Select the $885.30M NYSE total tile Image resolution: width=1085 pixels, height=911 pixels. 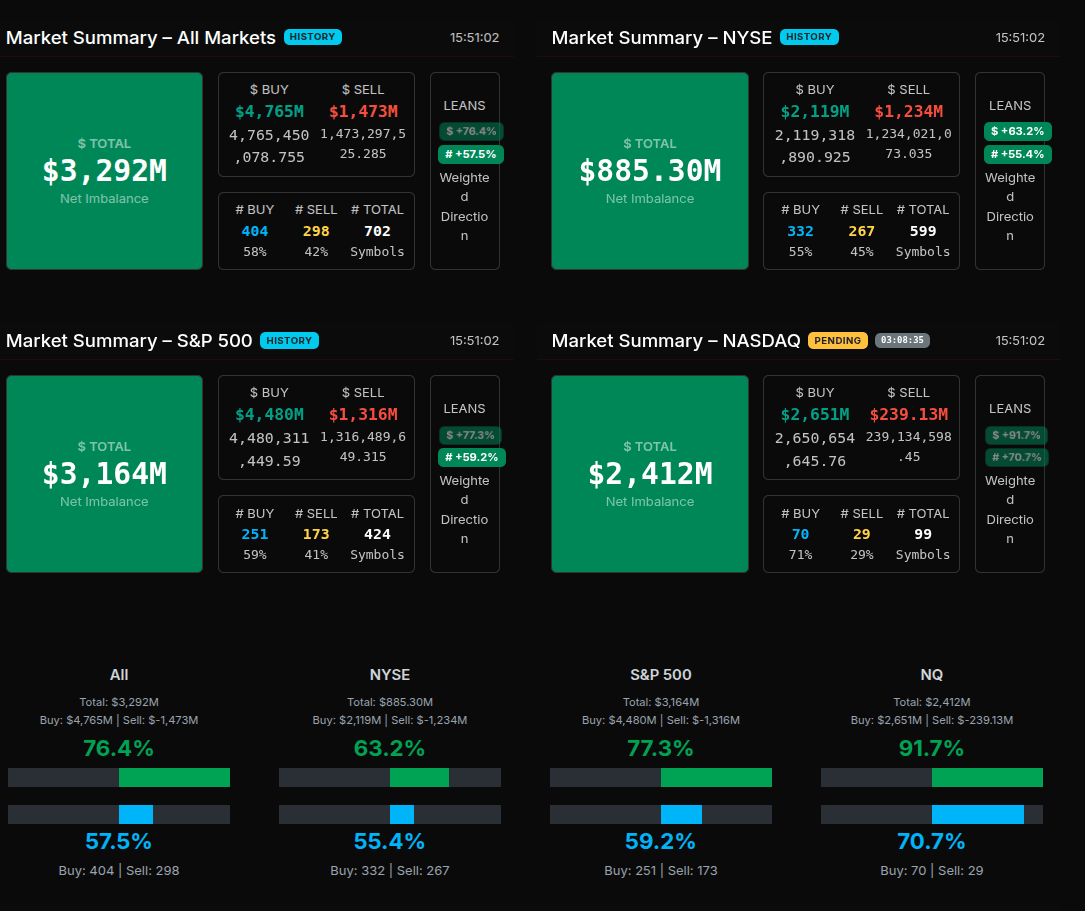pyautogui.click(x=650, y=171)
